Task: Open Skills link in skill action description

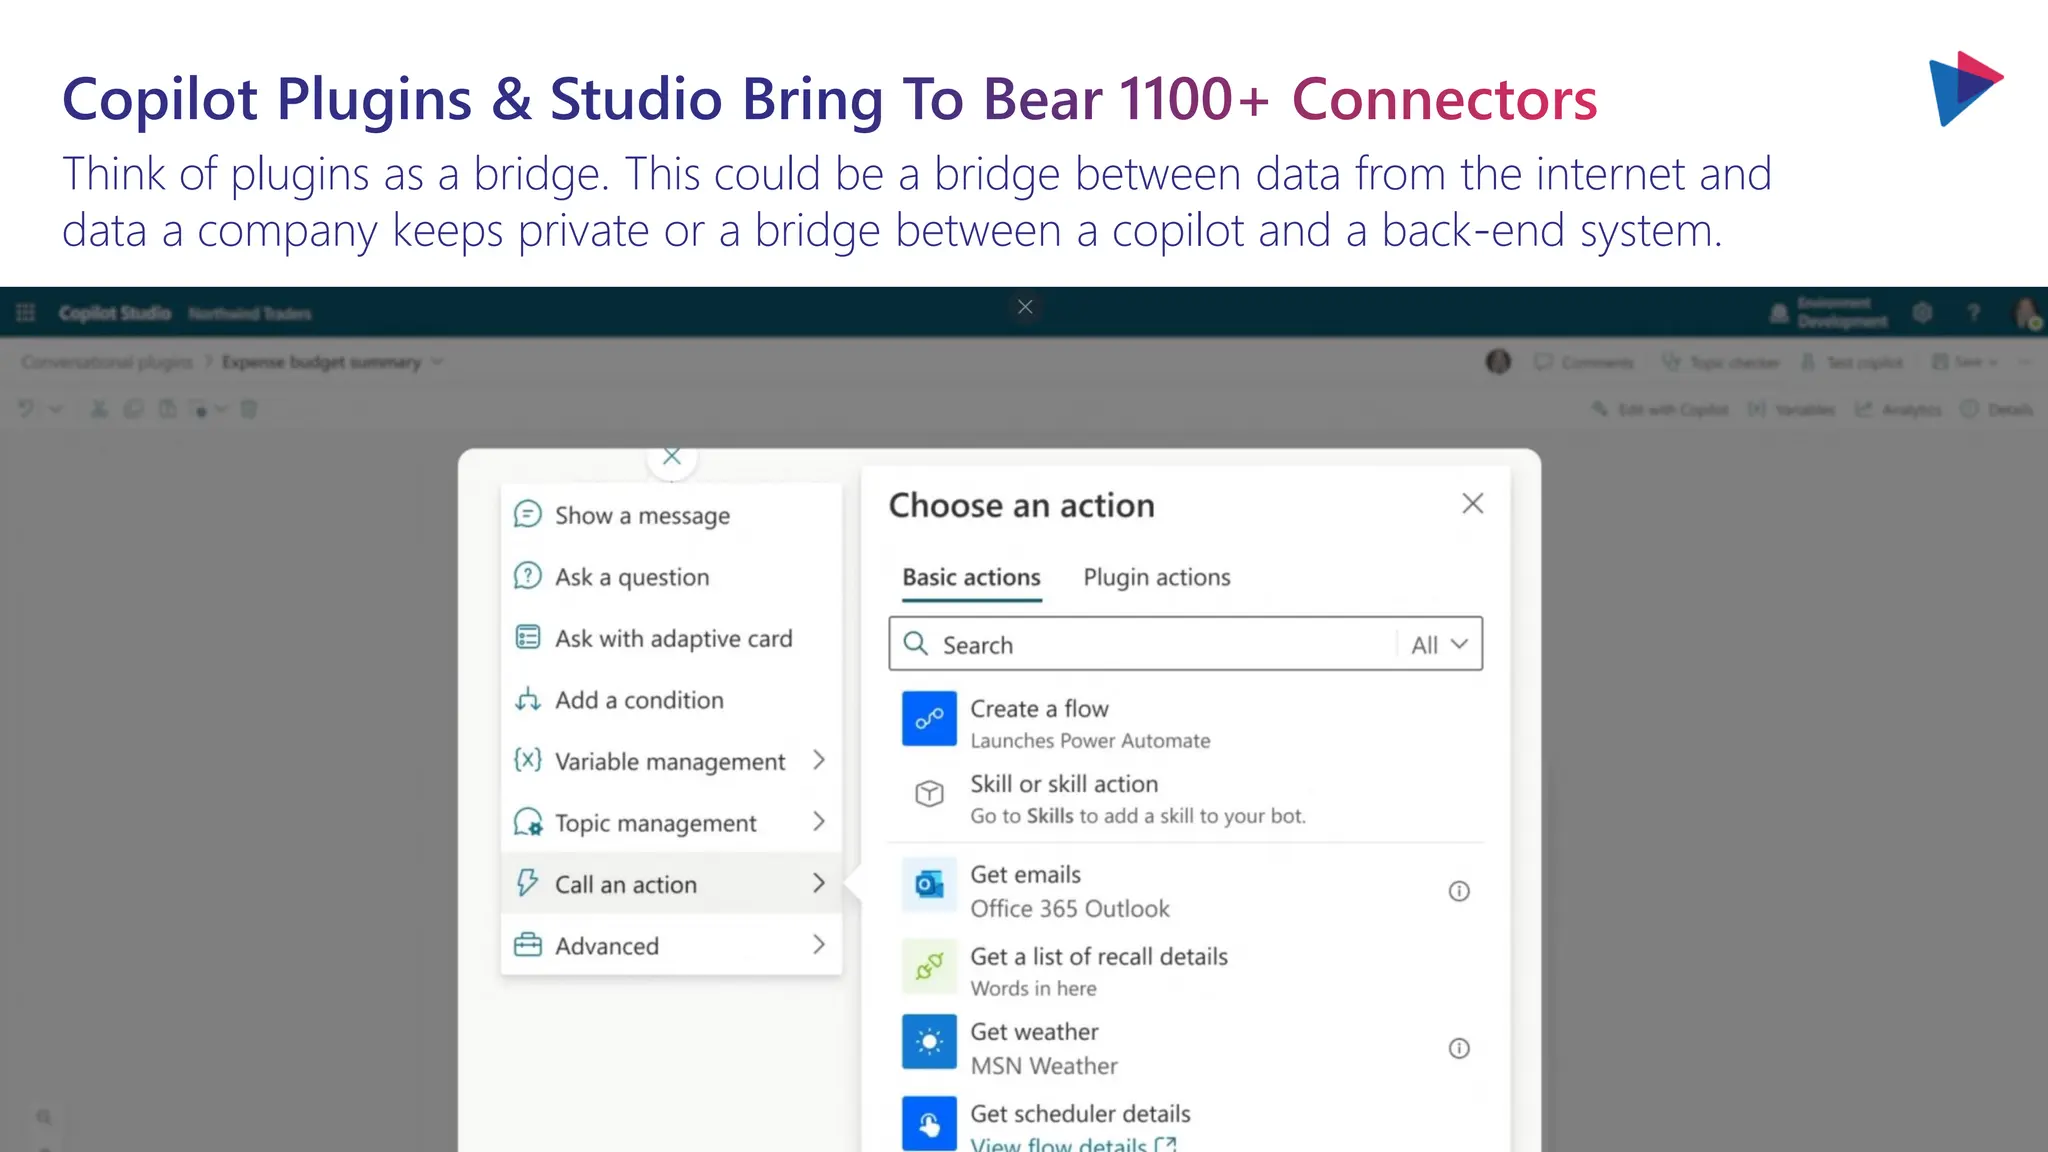Action: click(x=1049, y=815)
